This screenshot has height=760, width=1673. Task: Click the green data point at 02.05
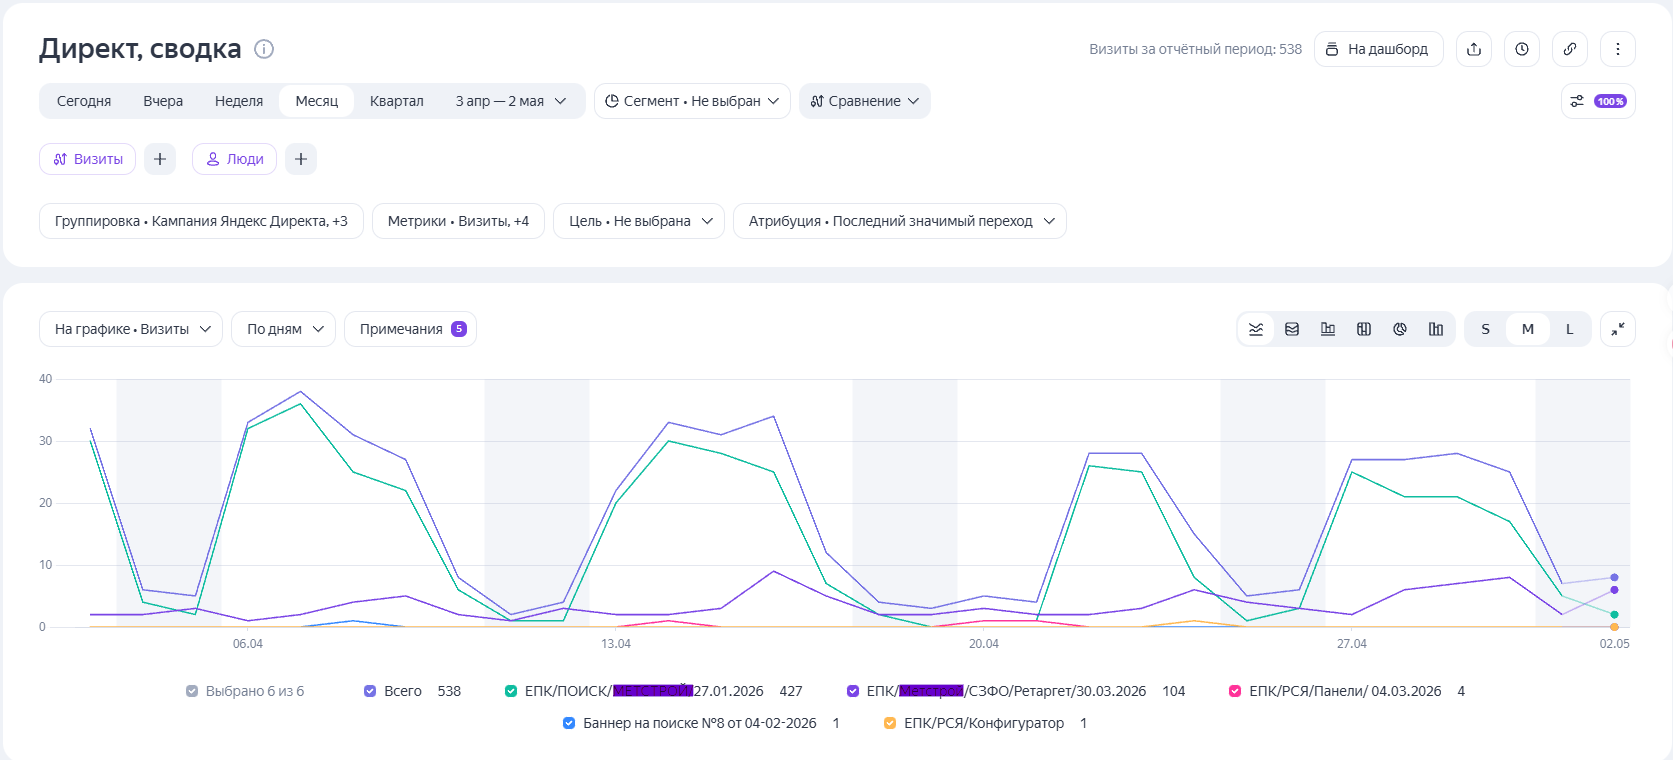[1614, 615]
